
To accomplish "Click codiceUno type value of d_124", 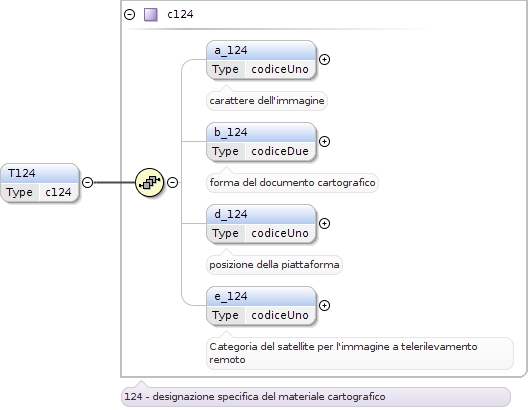I will [x=280, y=234].
